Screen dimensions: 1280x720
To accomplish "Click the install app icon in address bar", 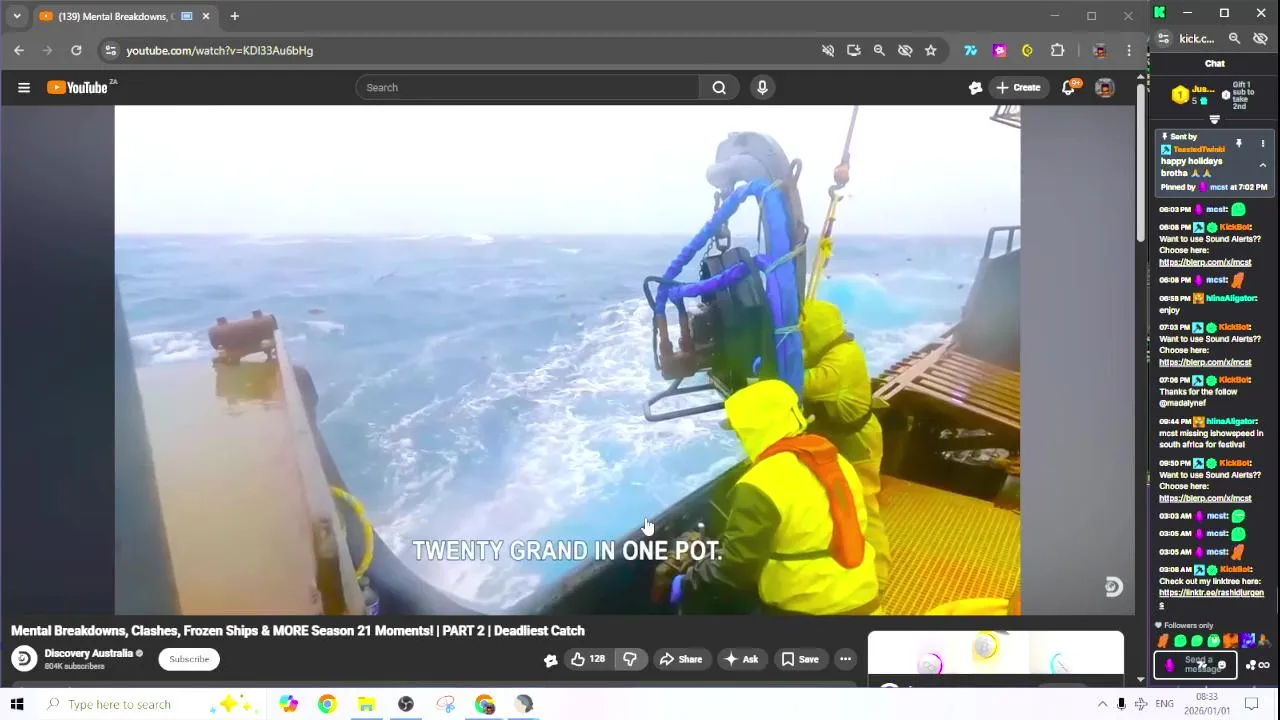I will 853,50.
